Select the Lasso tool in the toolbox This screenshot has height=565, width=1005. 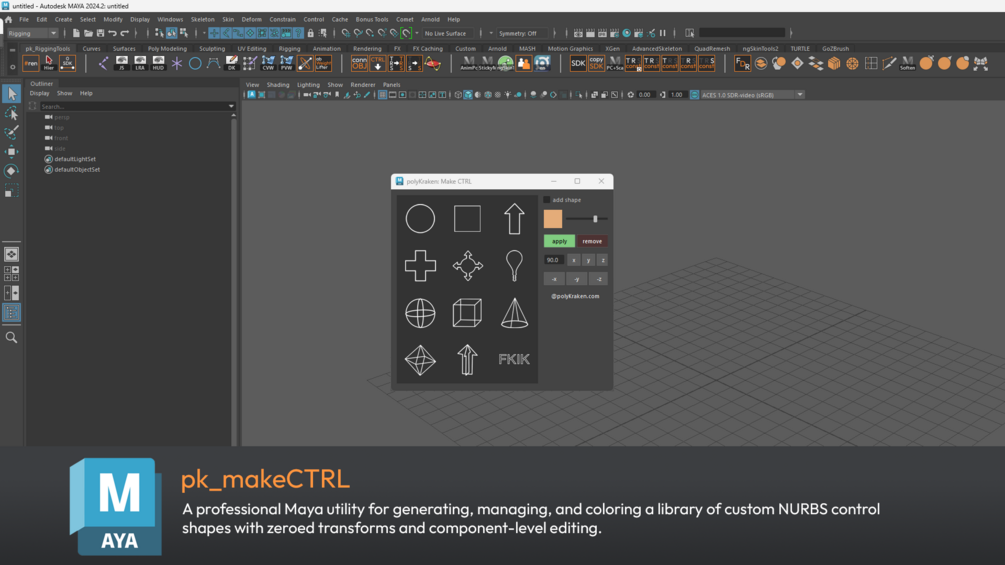[x=12, y=113]
